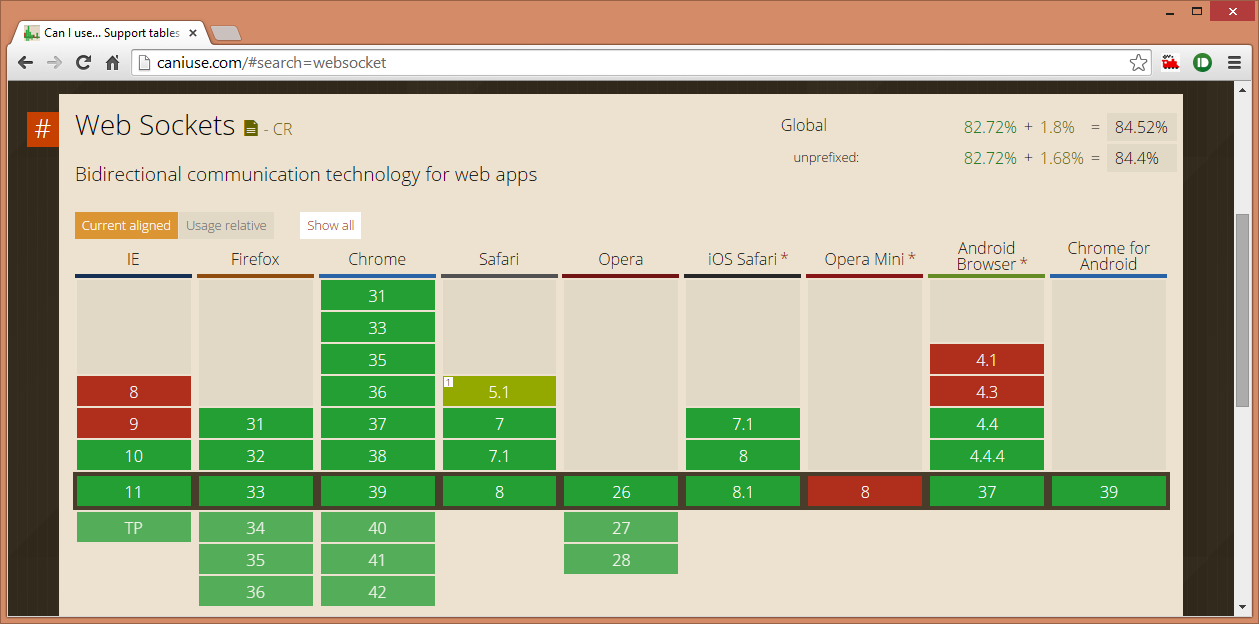Click the address bar URL field
1259x624 pixels.
tap(630, 63)
